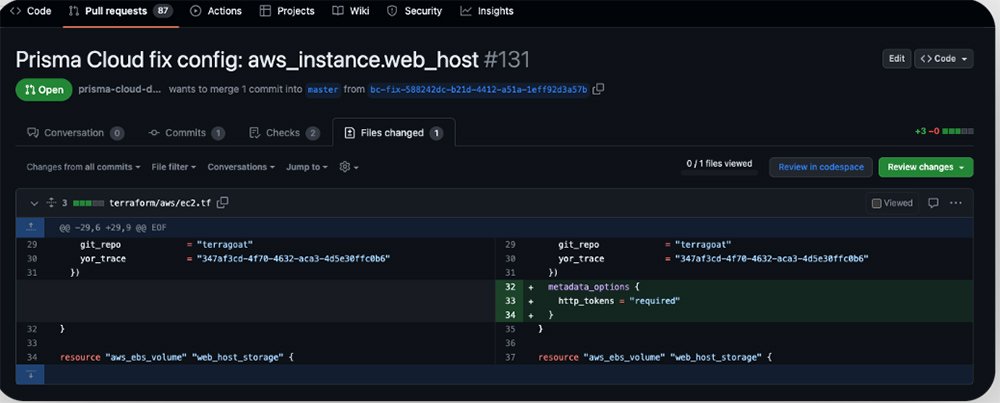The height and width of the screenshot is (403, 1000).
Task: Expand all diff lines with the arrows icon
Action: coord(51,203)
